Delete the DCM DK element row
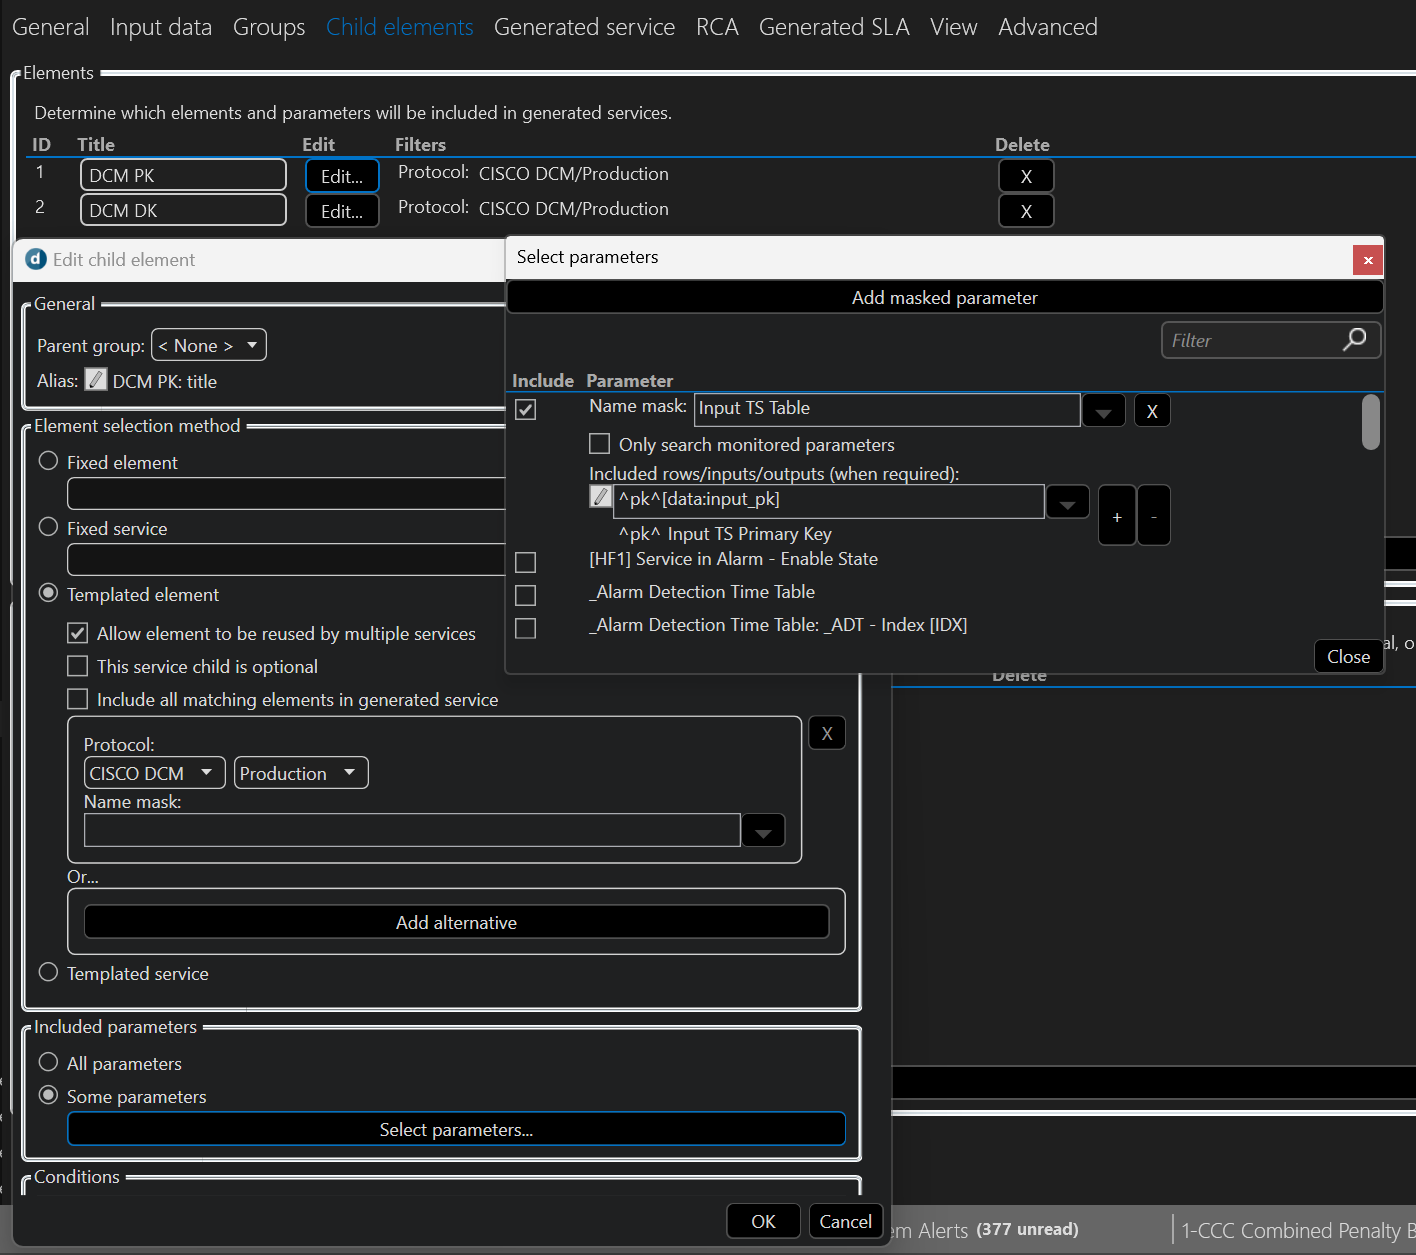This screenshot has width=1416, height=1255. coord(1026,211)
